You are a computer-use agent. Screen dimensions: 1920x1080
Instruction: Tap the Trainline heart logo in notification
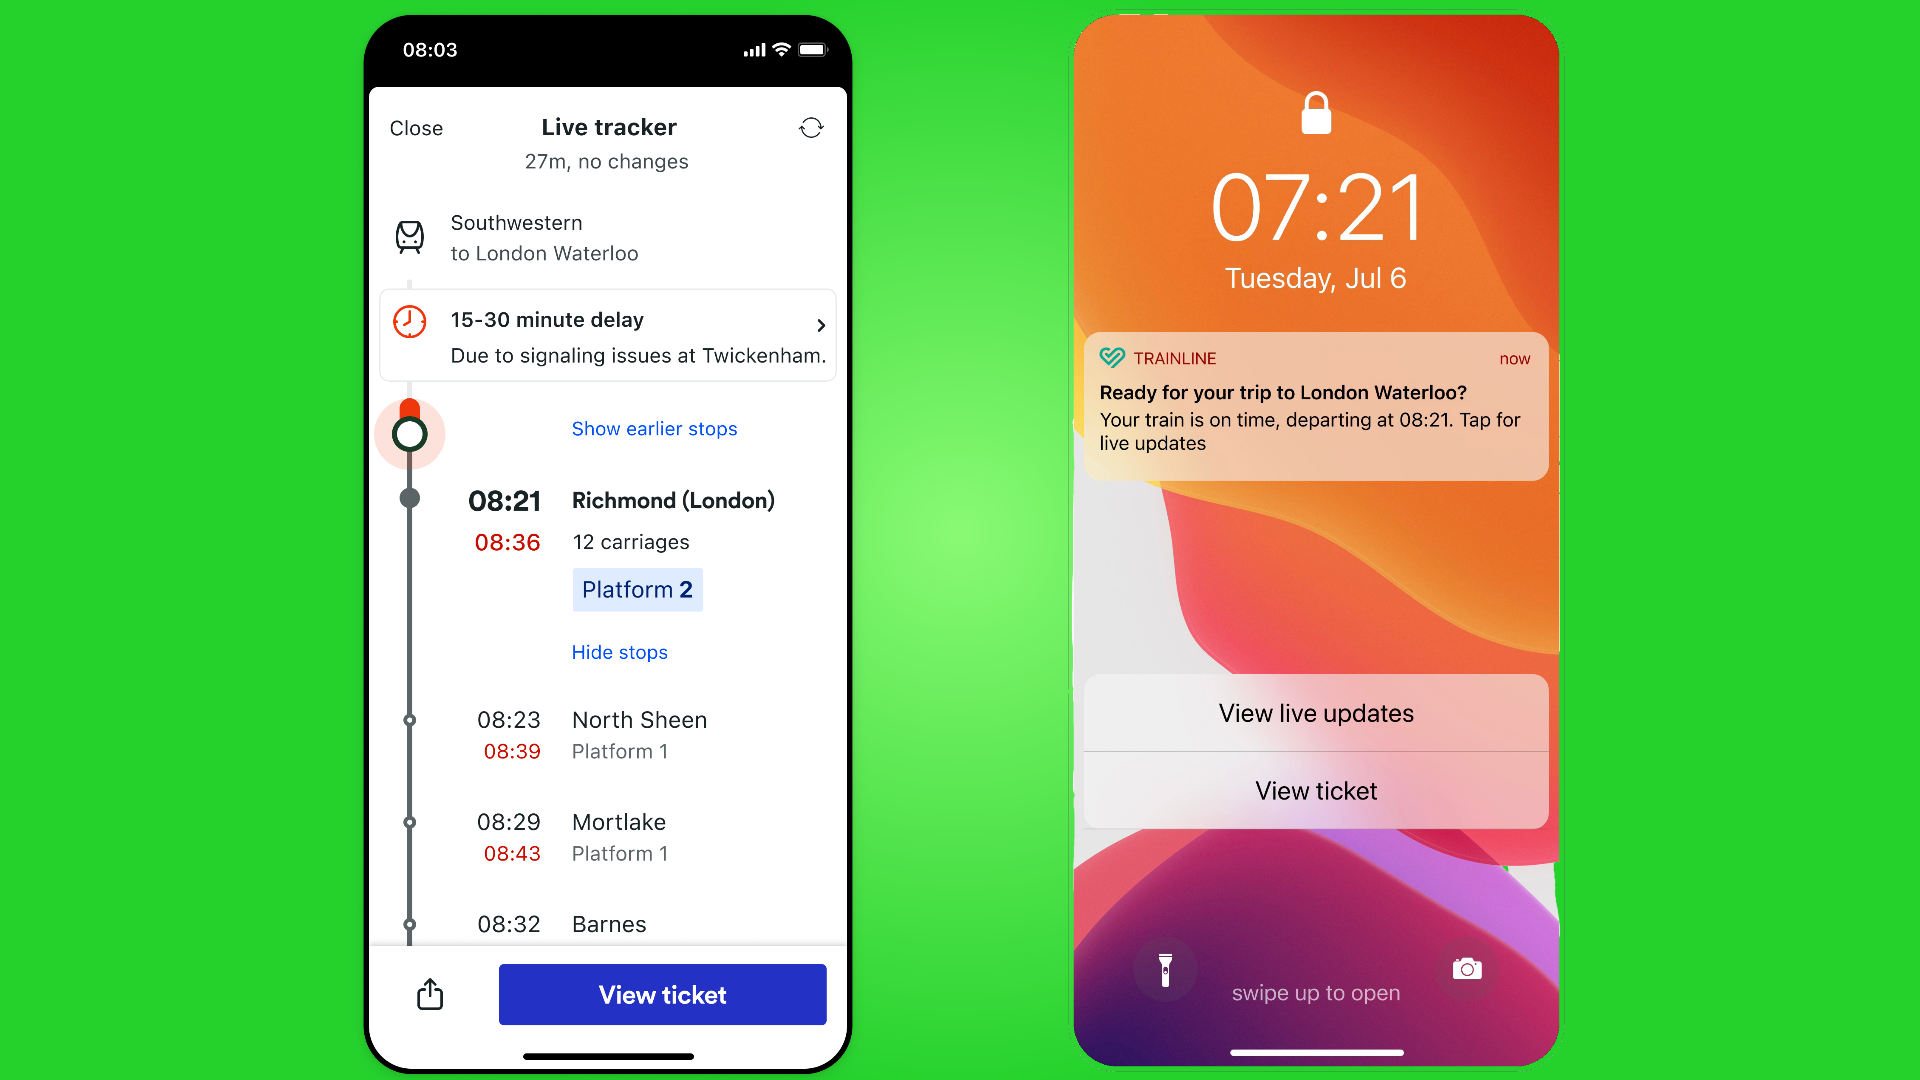click(1112, 359)
